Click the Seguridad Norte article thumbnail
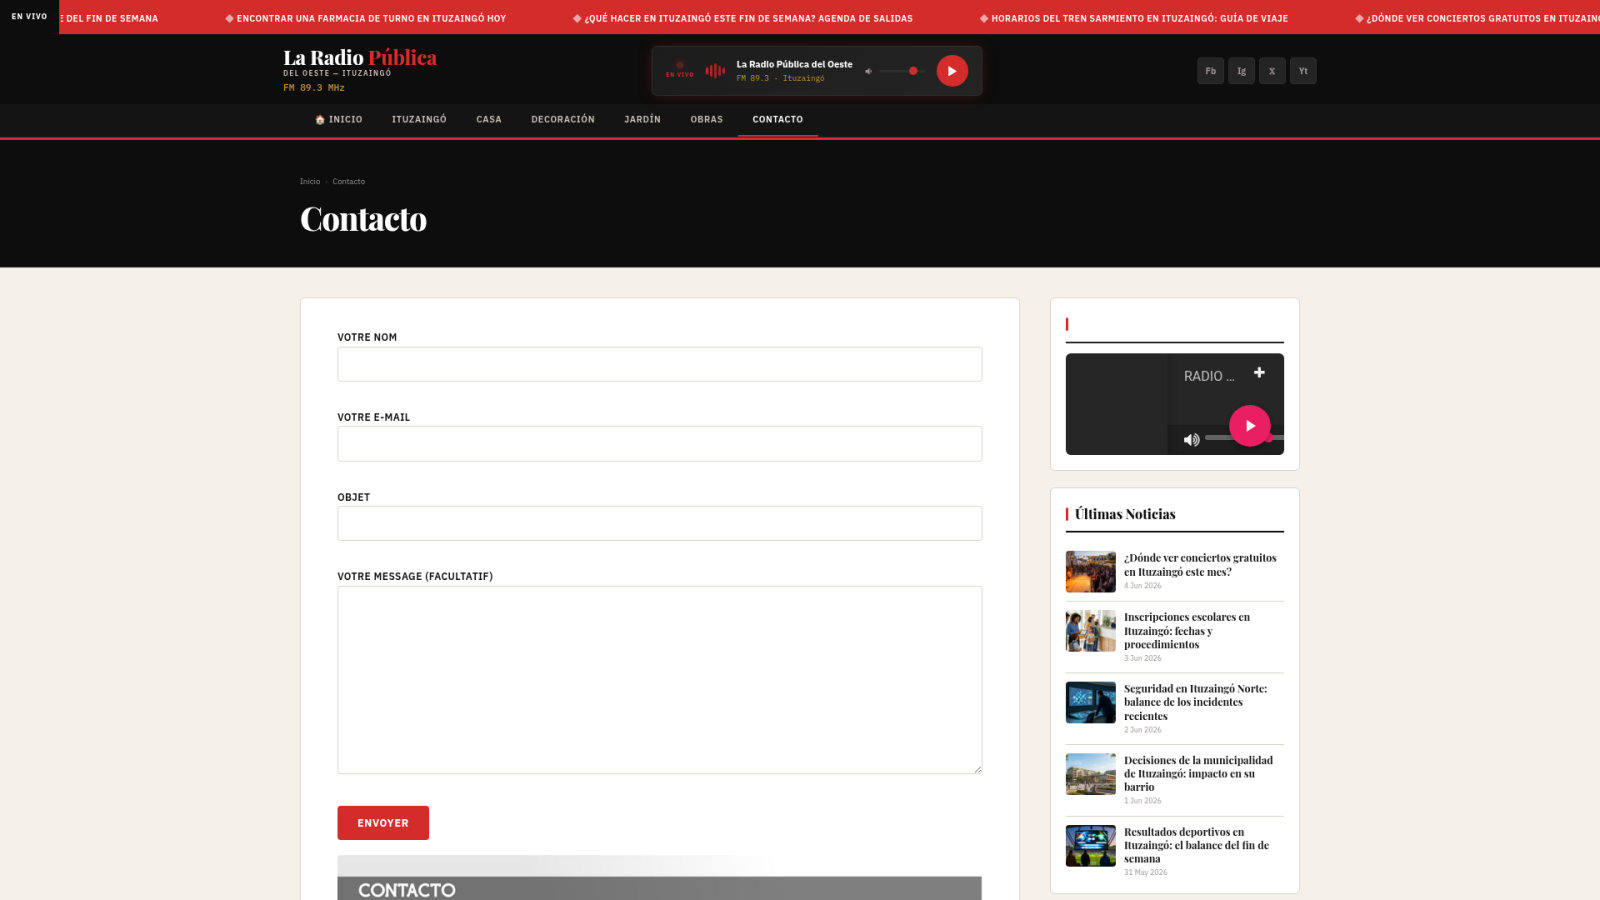The image size is (1600, 900). [x=1091, y=703]
